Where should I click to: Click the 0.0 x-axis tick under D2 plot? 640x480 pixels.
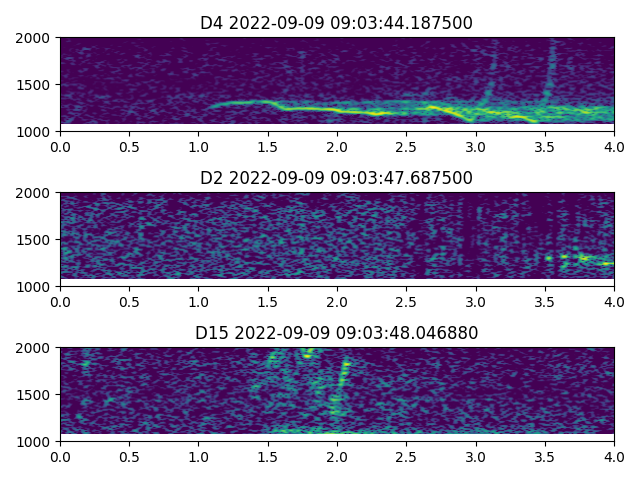click(x=60, y=302)
